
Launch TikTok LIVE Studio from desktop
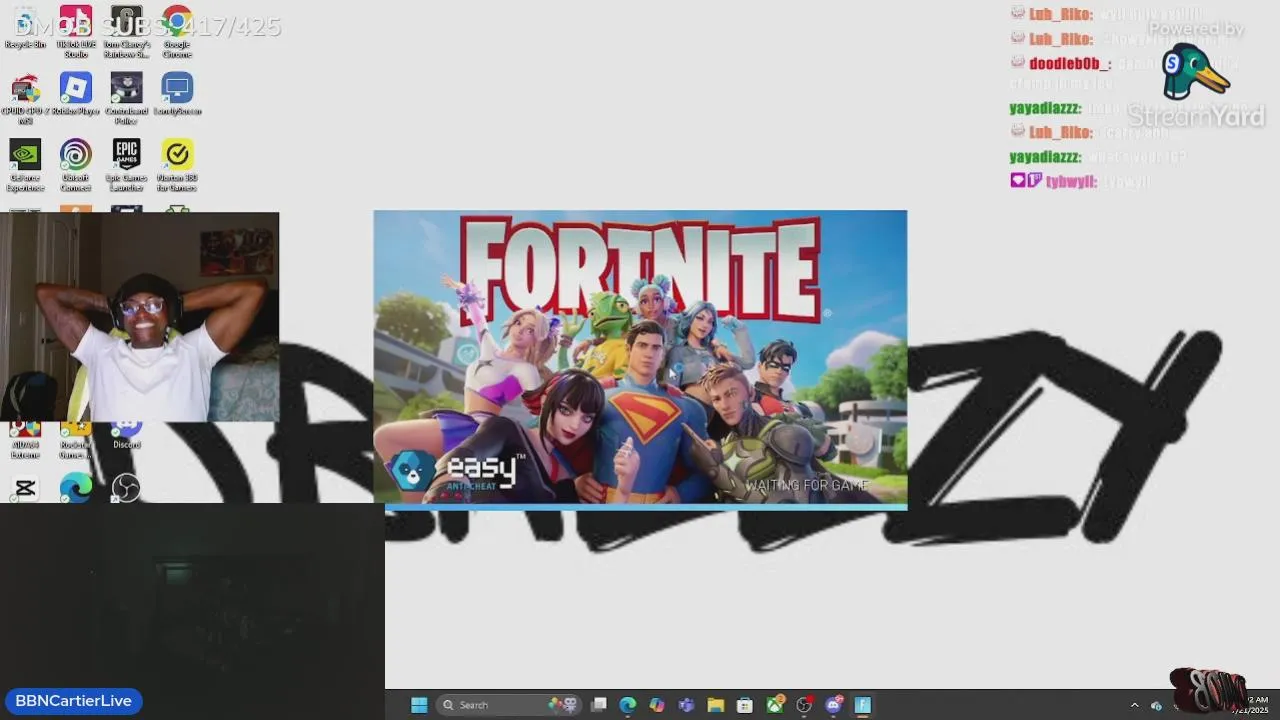pos(76,32)
